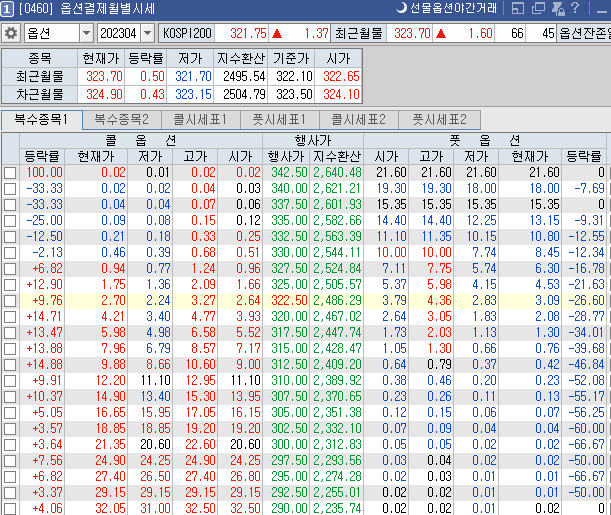This screenshot has height=515, width=611.
Task: Tick the checkbox on the 335.00 row
Action: point(10,220)
